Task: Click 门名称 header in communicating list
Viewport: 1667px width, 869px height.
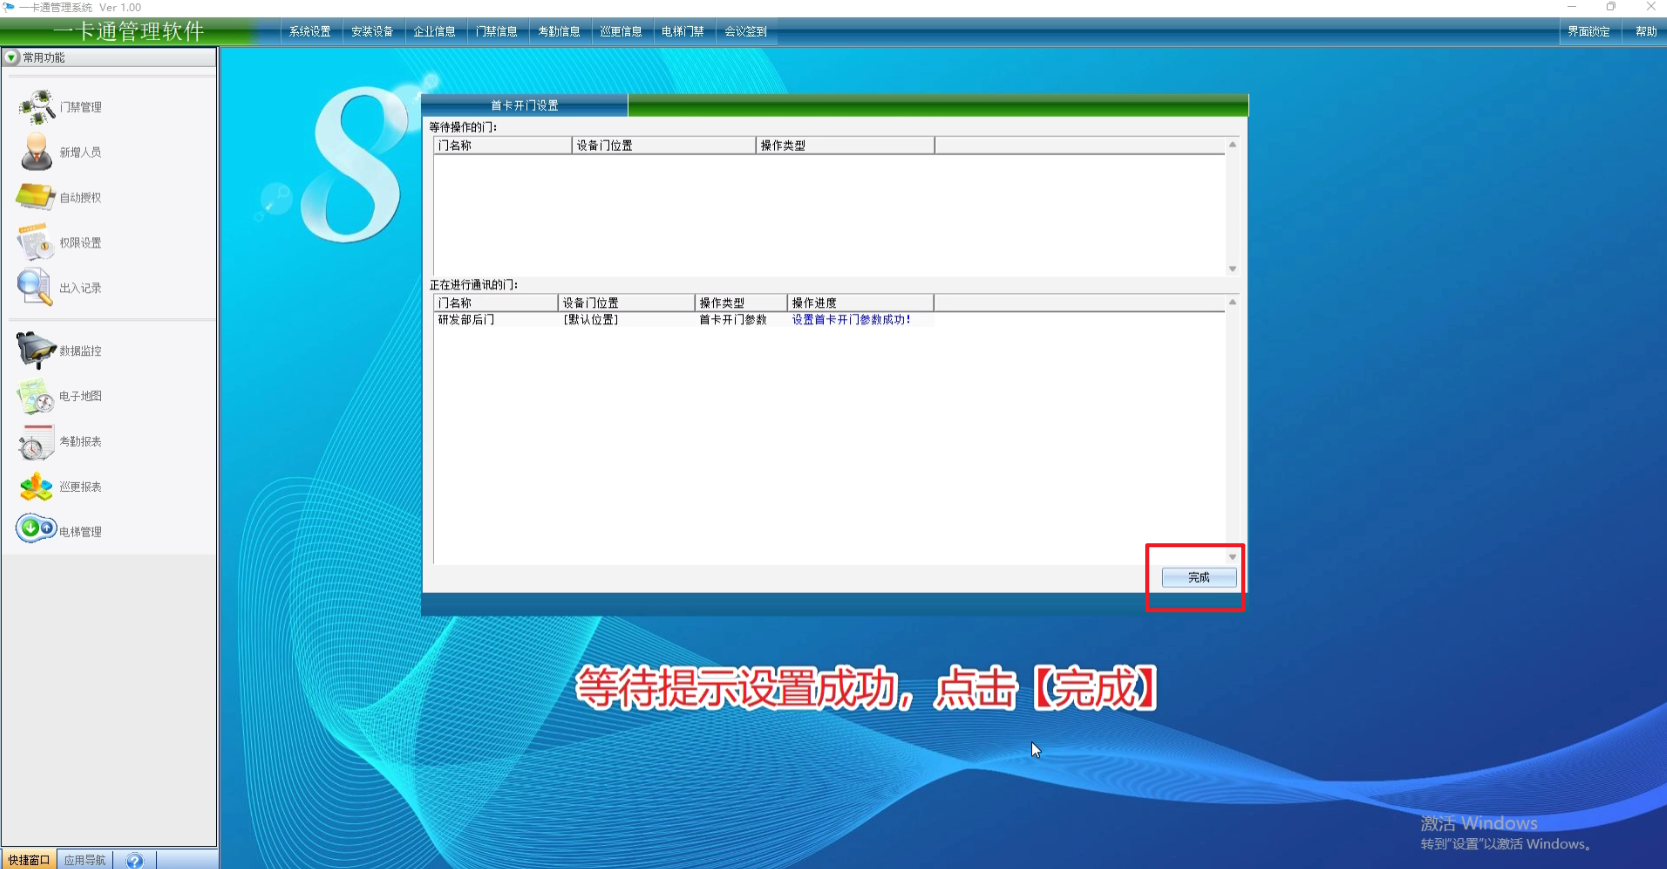Action: (x=496, y=302)
